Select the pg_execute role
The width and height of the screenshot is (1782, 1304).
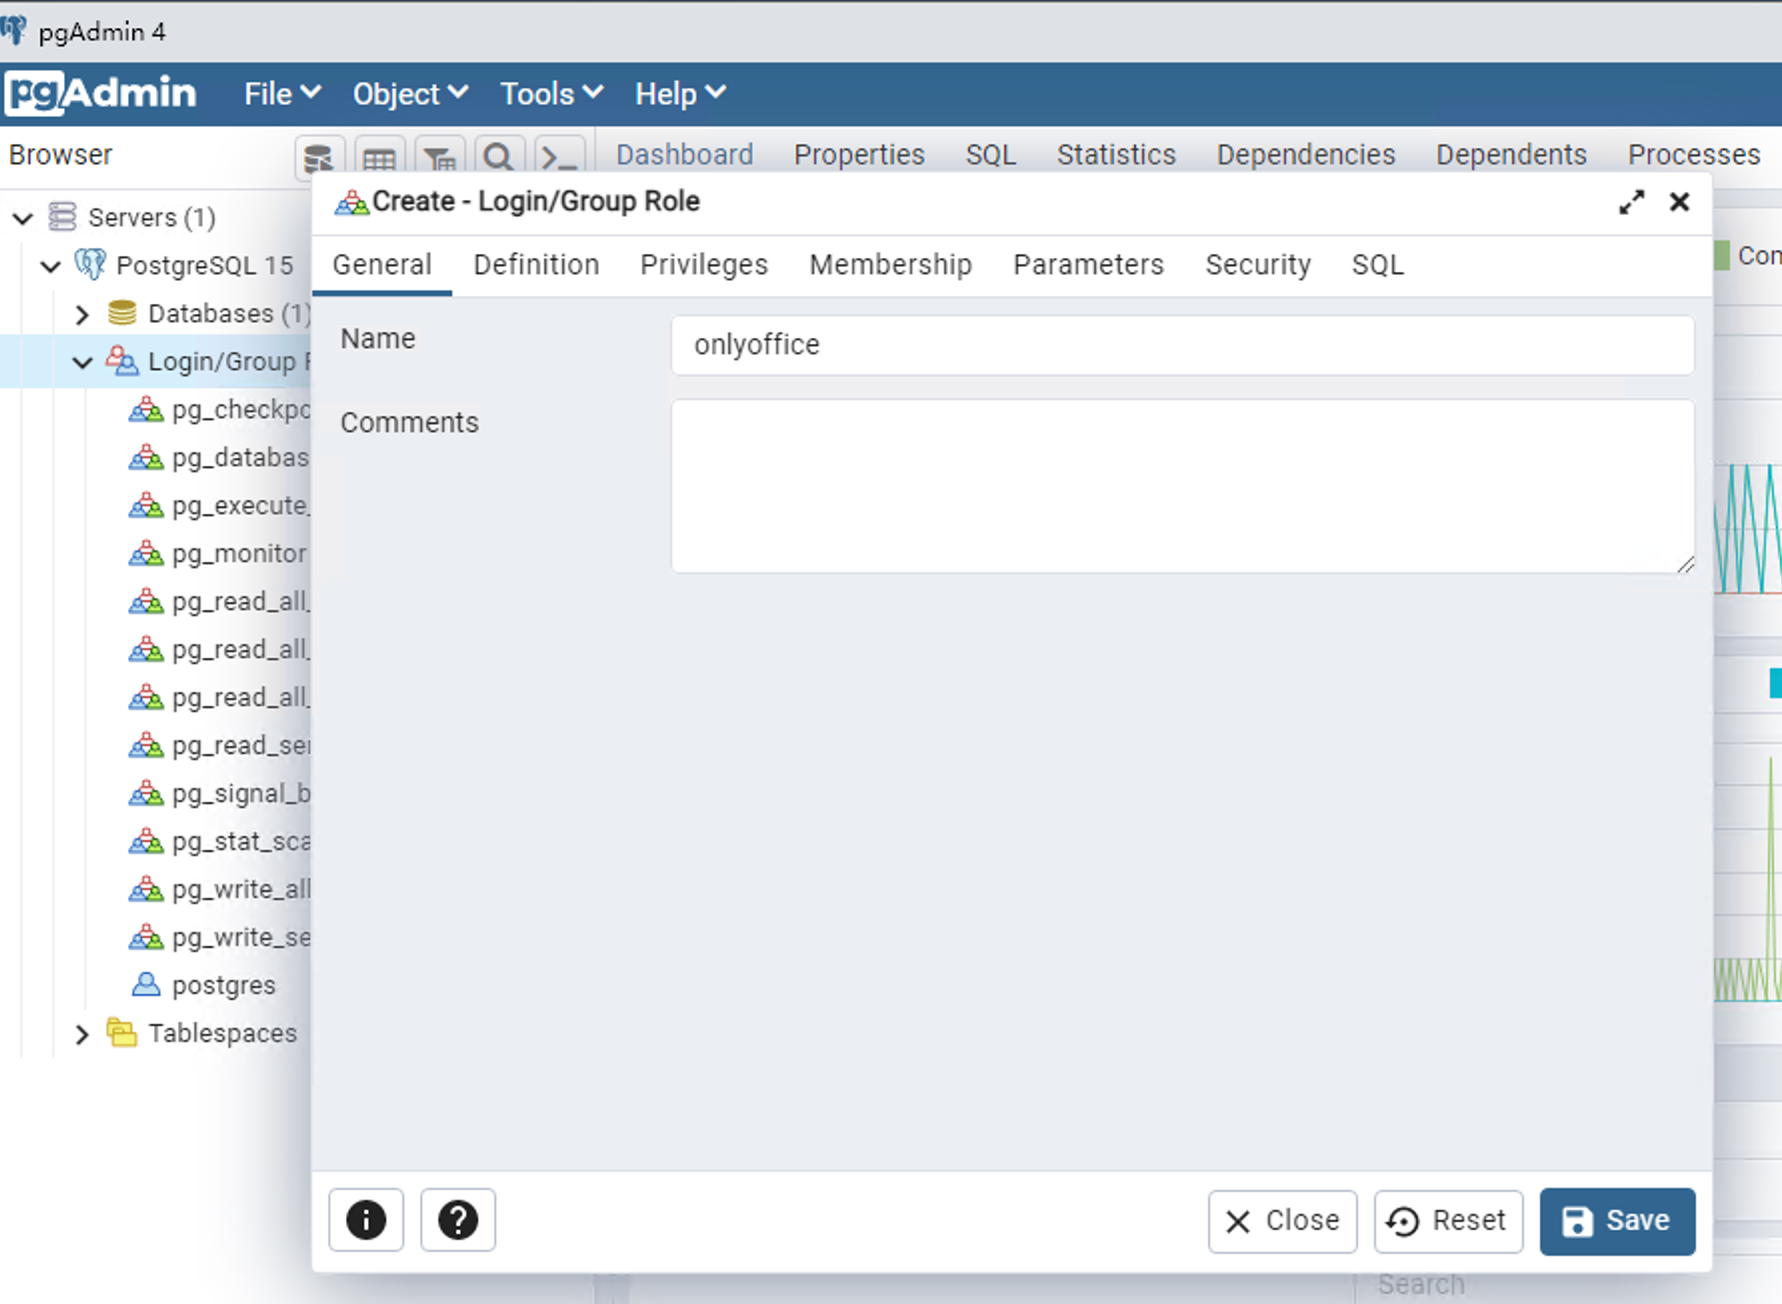[241, 505]
